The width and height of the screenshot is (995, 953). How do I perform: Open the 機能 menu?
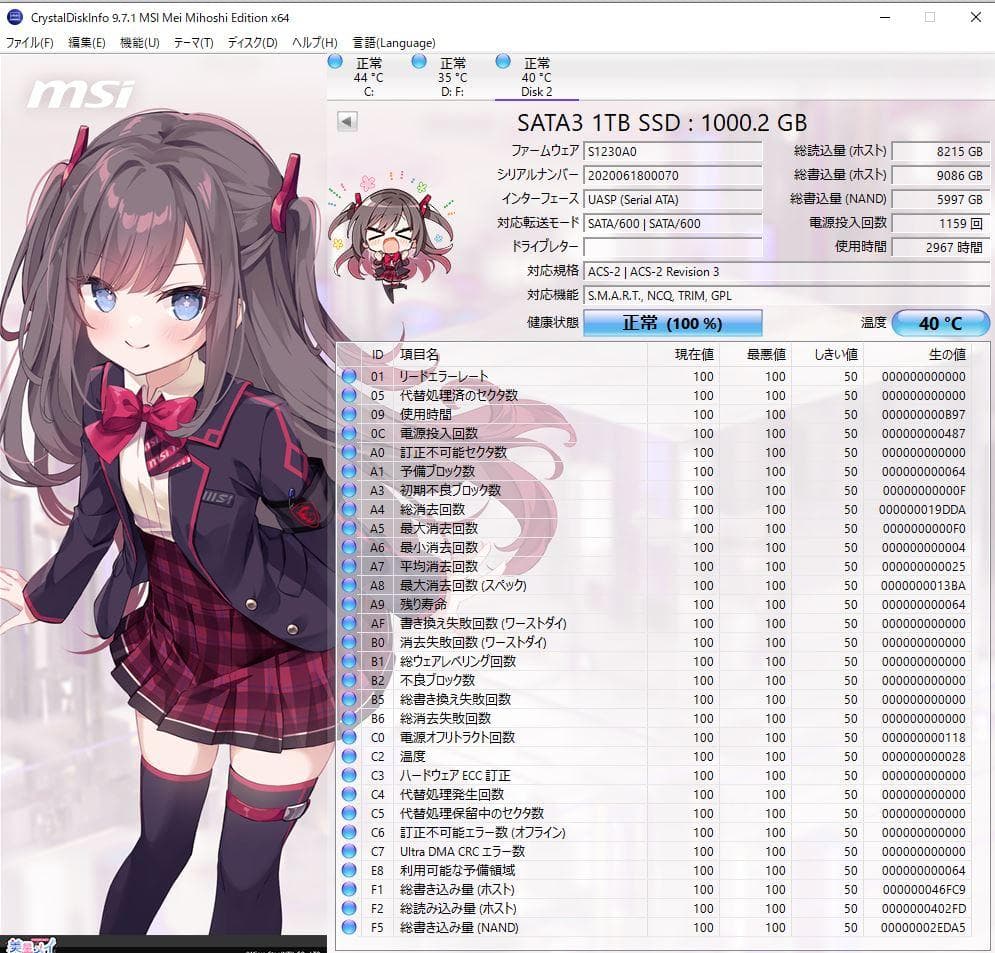[140, 43]
